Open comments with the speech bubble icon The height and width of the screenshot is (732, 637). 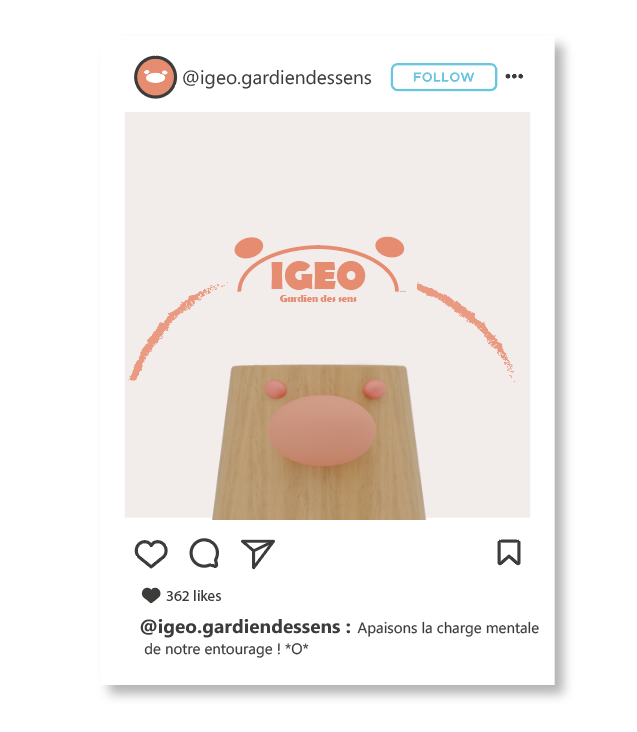(x=204, y=553)
